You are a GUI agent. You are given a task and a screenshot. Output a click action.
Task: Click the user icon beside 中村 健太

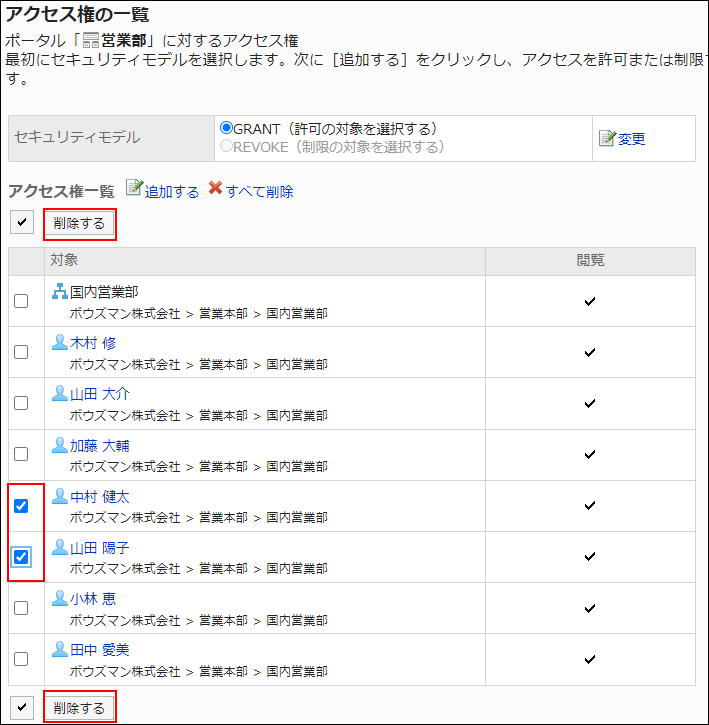click(x=60, y=496)
